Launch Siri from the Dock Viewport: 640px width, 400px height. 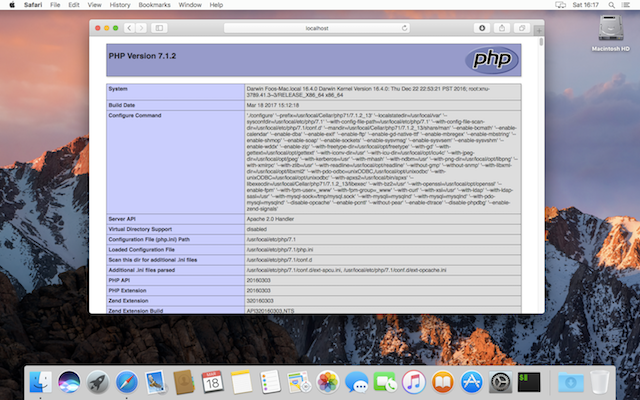point(69,382)
